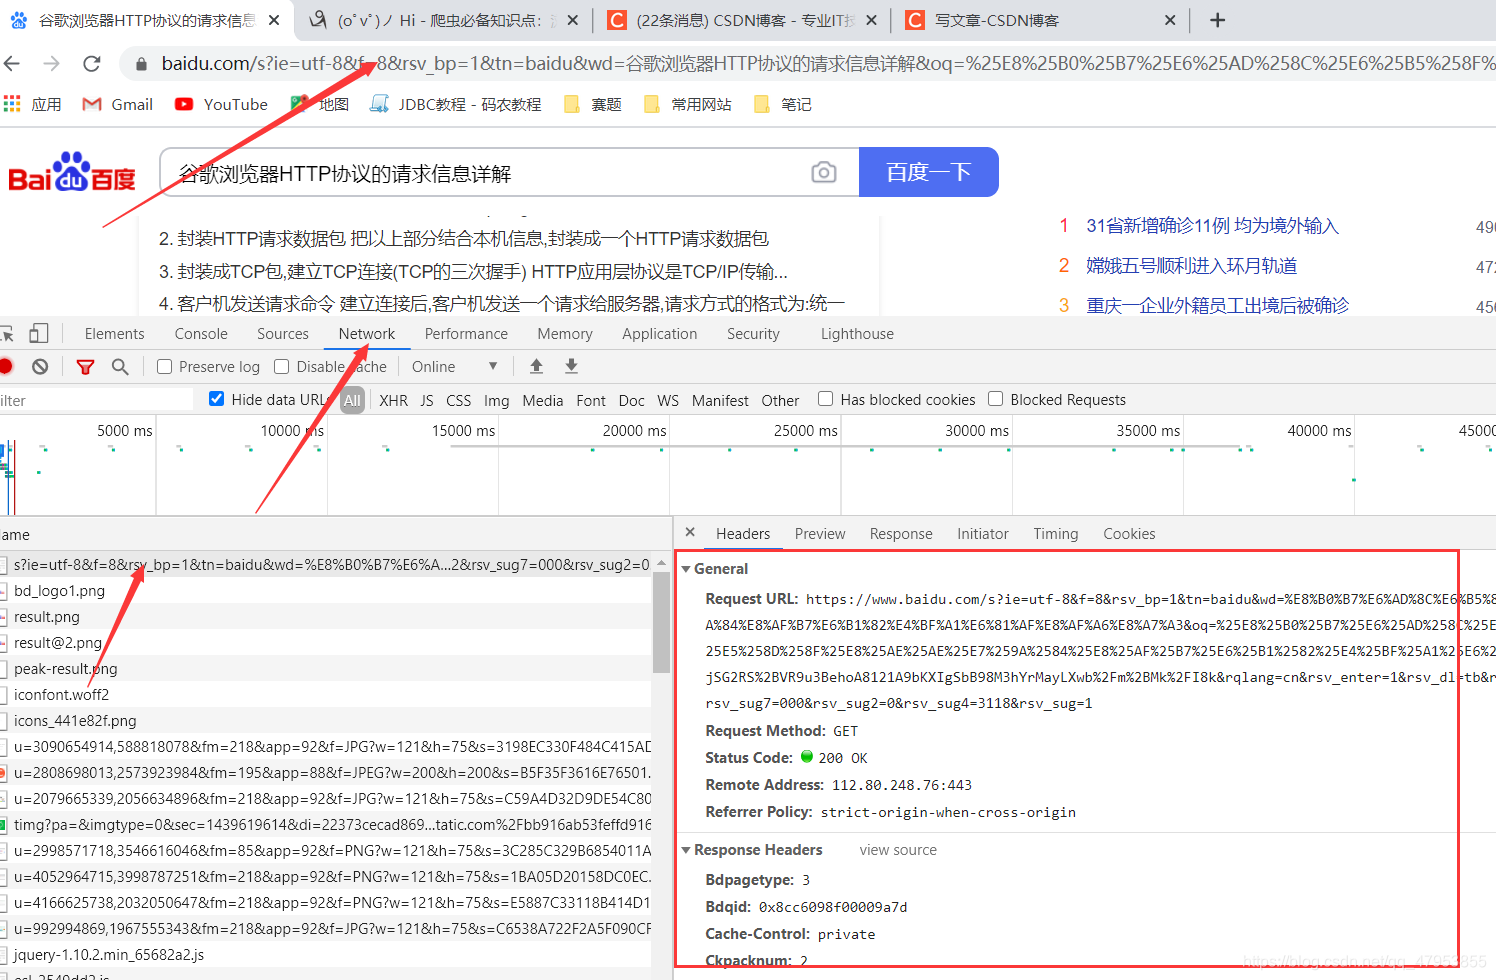The width and height of the screenshot is (1496, 980).
Task: Open the Cookies tab of request
Action: click(1129, 534)
